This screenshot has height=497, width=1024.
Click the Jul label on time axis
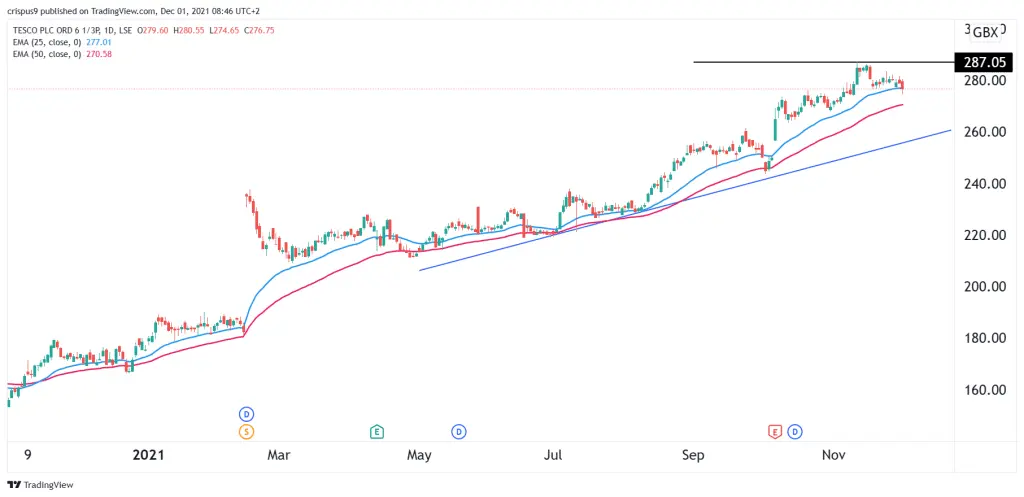point(553,455)
